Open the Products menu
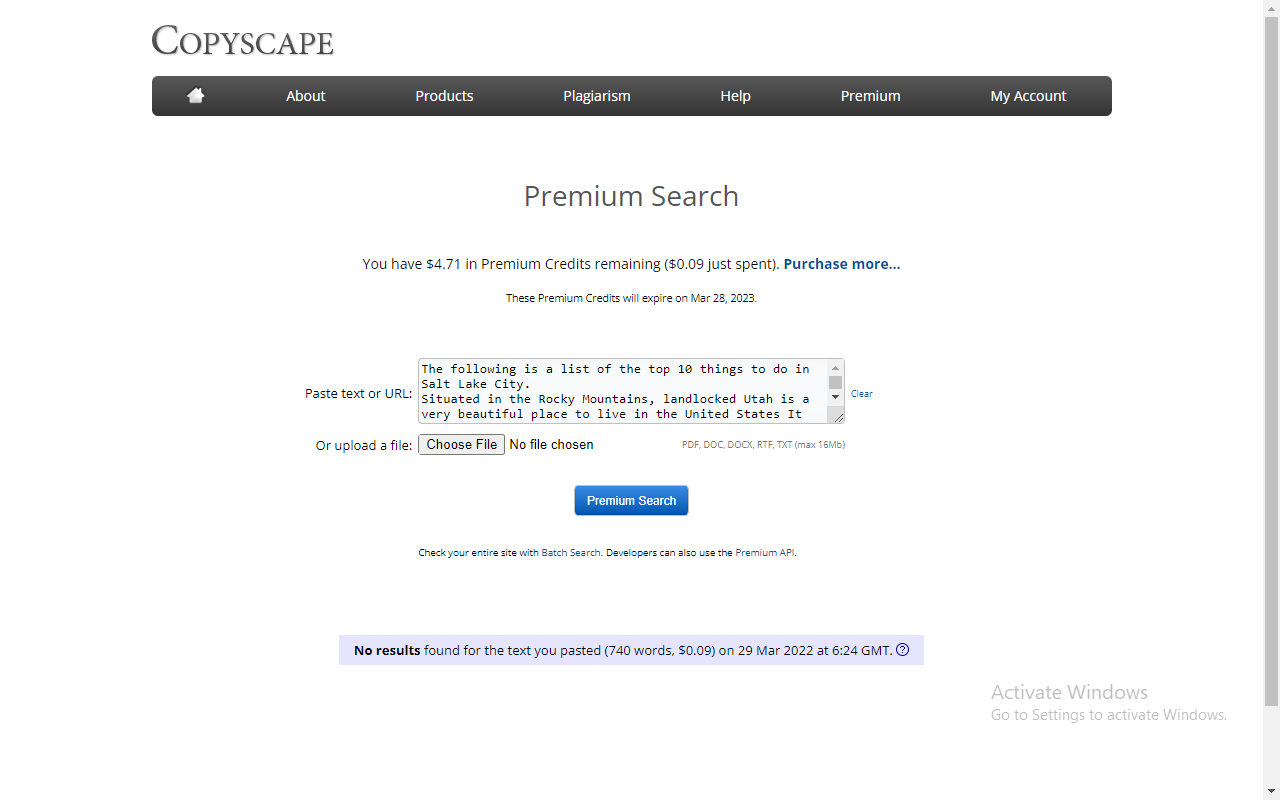The image size is (1280, 800). coord(444,96)
